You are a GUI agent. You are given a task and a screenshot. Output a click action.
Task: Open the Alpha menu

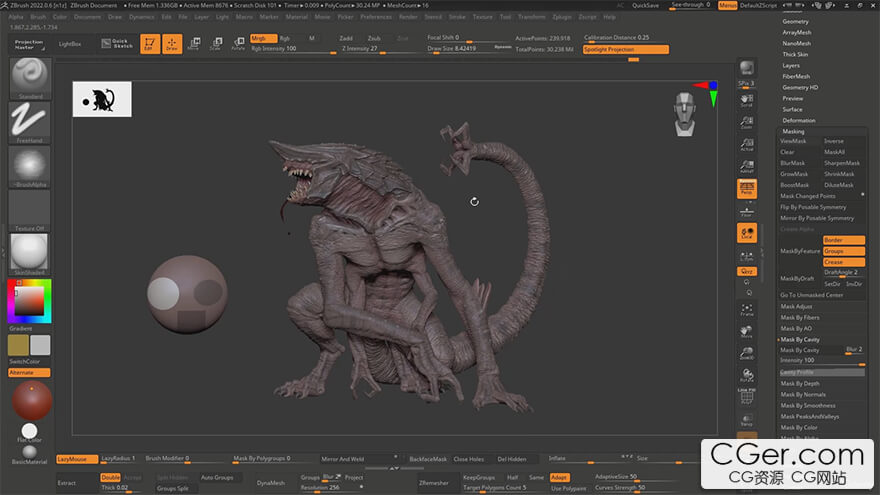[x=16, y=17]
